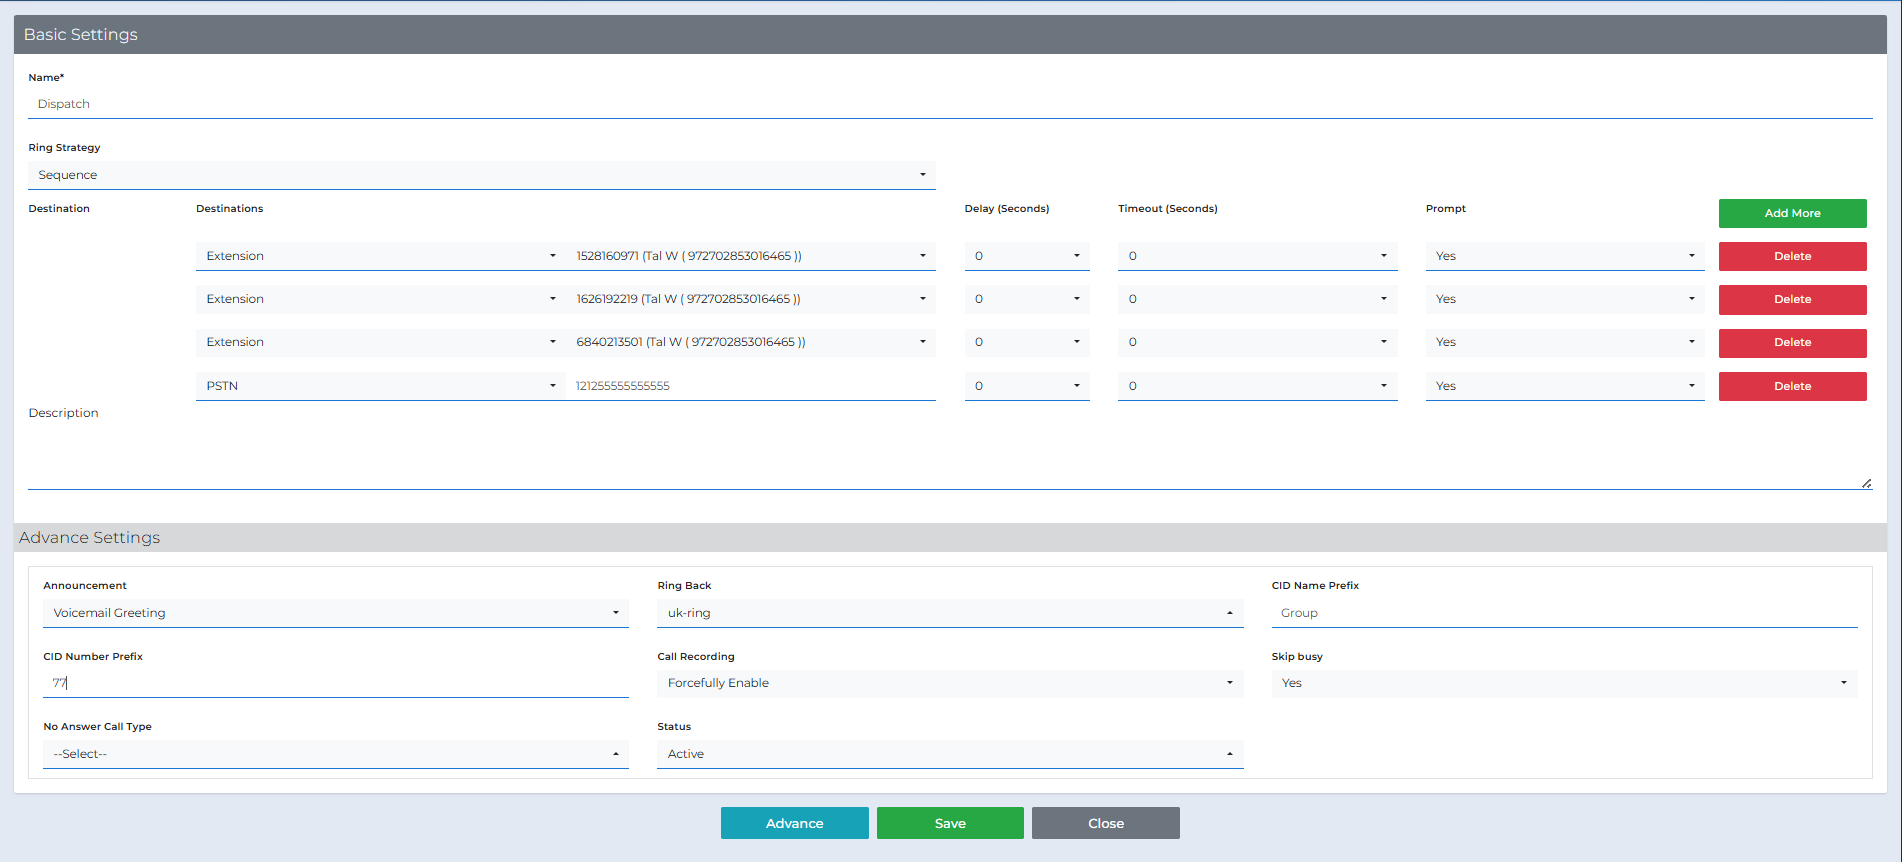The image size is (1902, 862).
Task: Save the ring group settings
Action: 949,823
